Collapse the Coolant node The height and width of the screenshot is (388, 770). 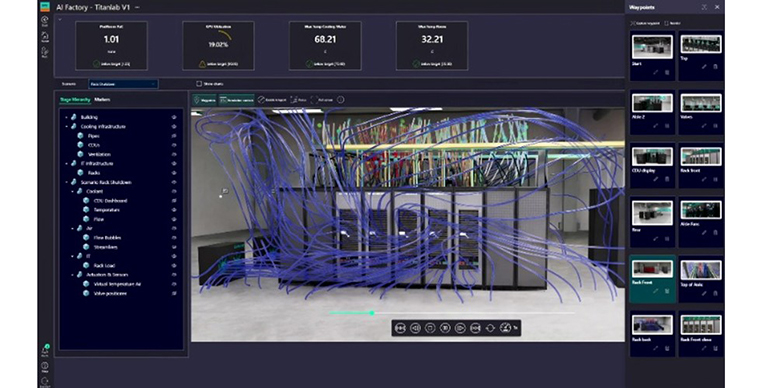(x=73, y=192)
